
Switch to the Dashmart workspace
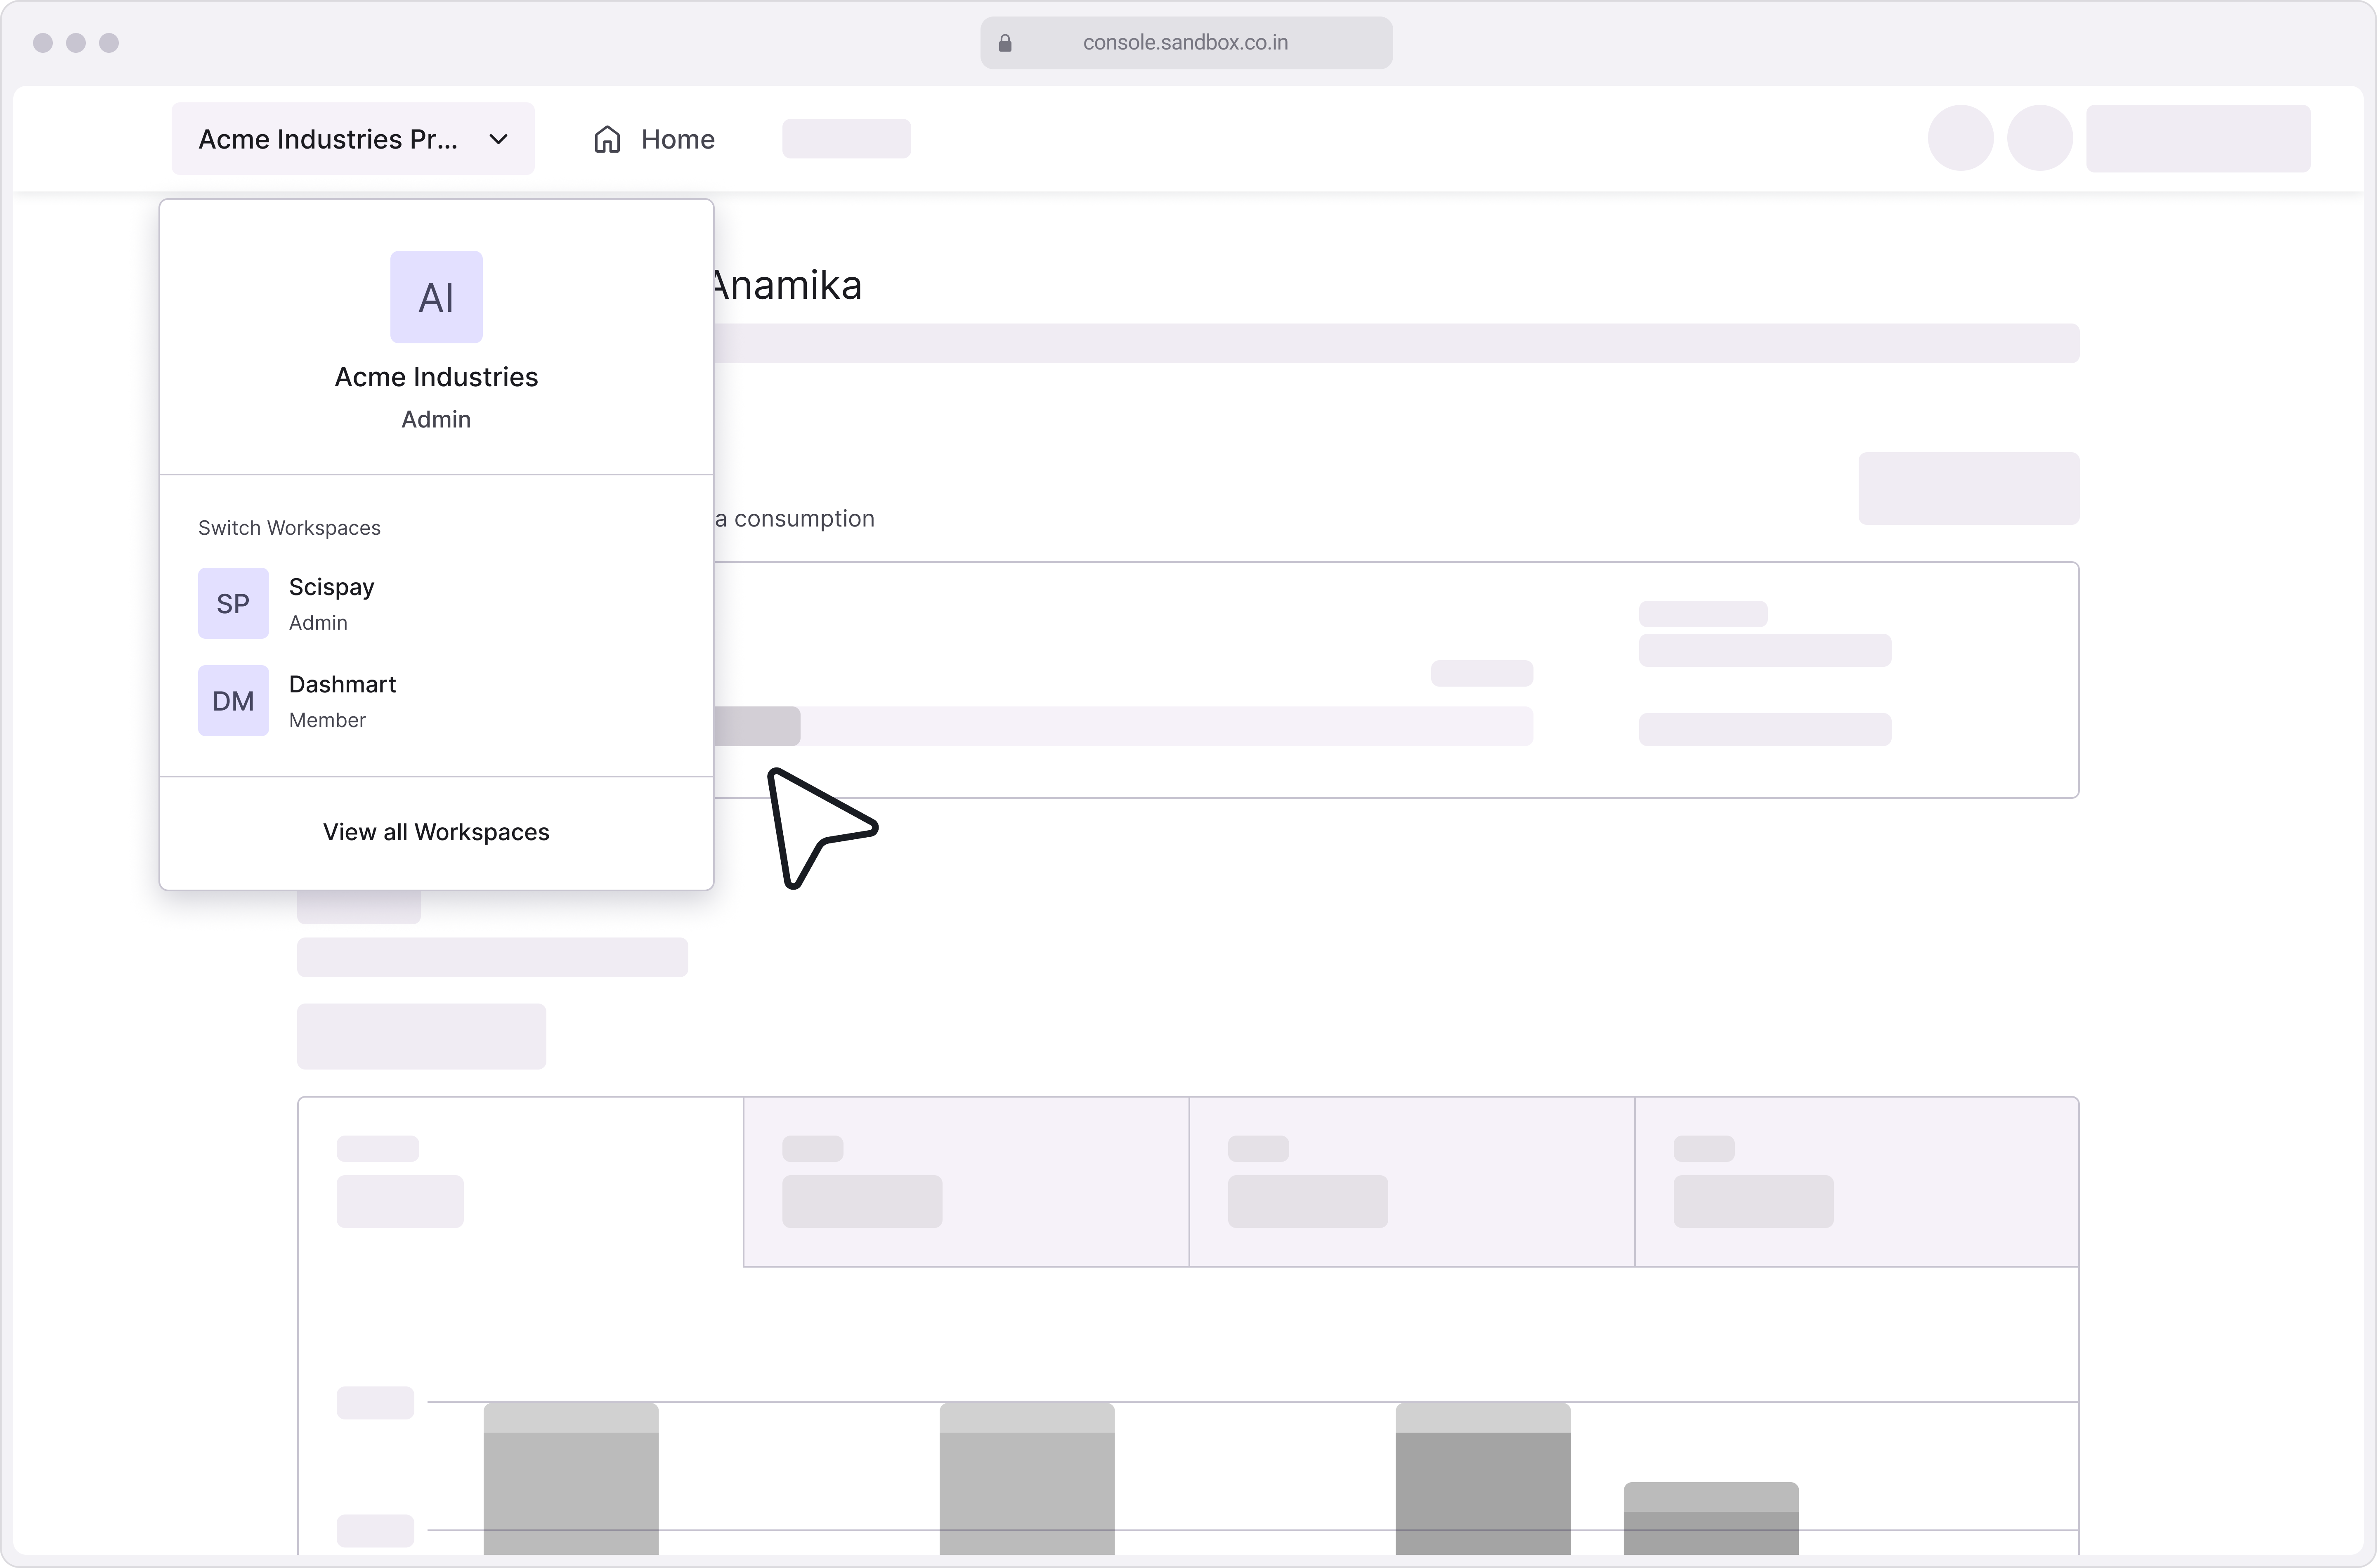(x=436, y=701)
